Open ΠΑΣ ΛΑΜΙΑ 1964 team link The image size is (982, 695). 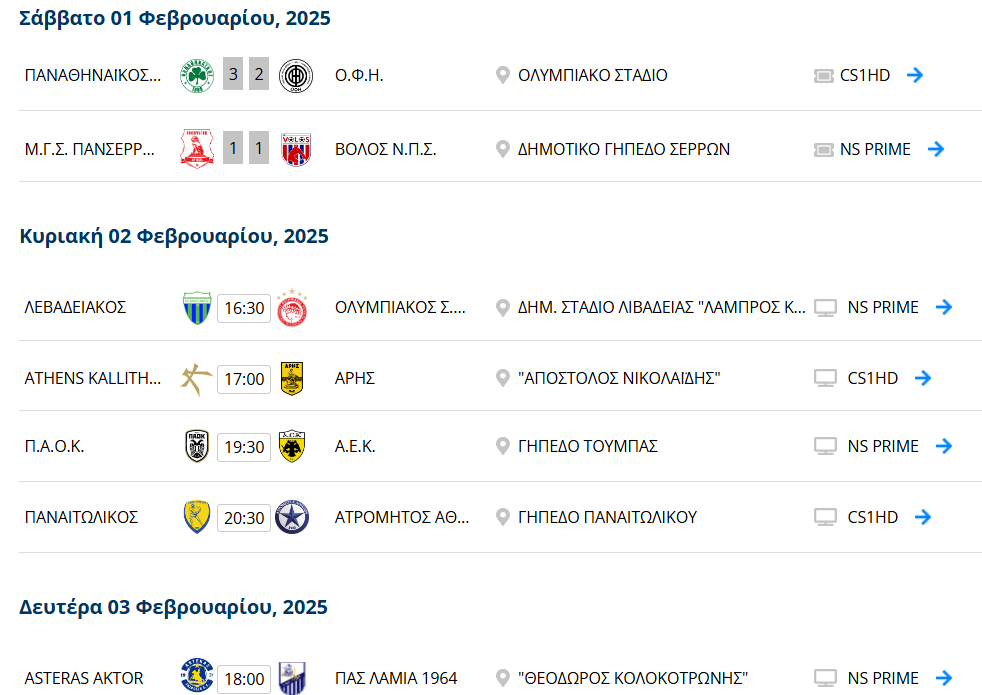point(396,678)
